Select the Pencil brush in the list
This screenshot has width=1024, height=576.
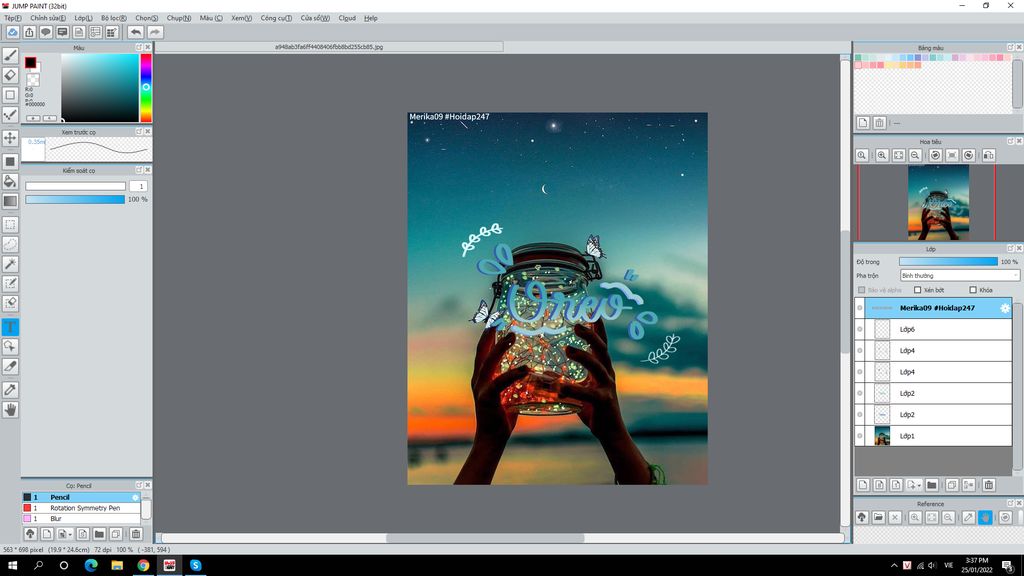pos(81,497)
